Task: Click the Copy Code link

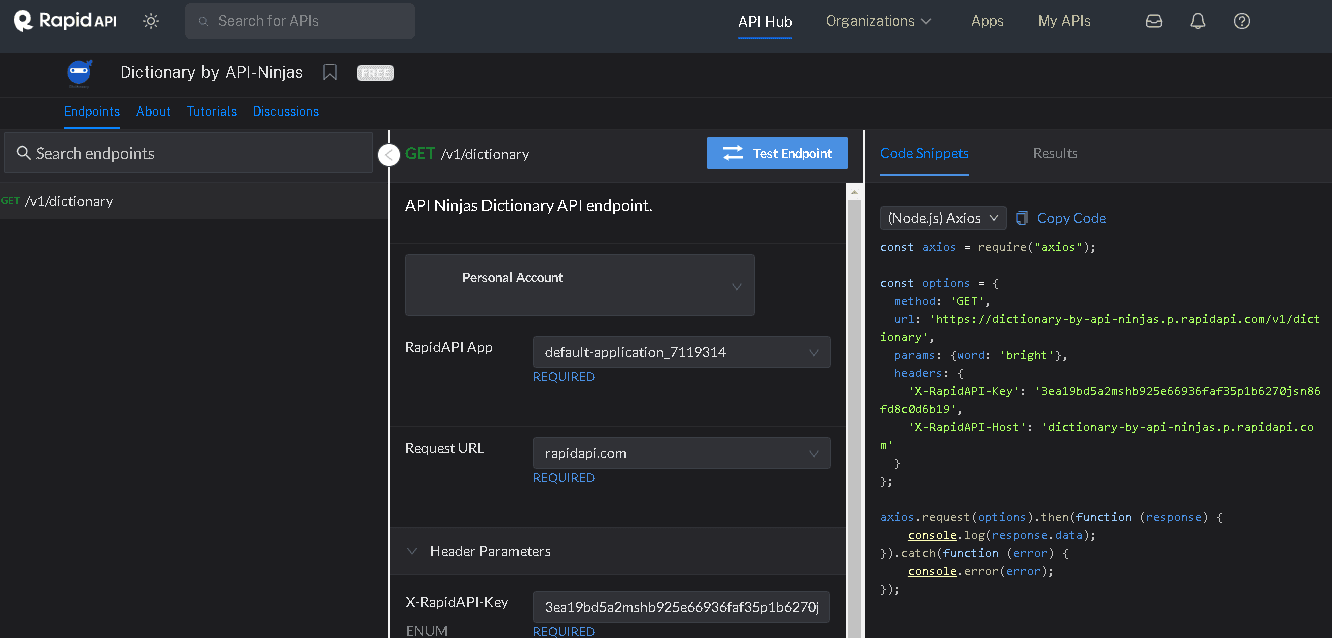Action: tap(1071, 218)
